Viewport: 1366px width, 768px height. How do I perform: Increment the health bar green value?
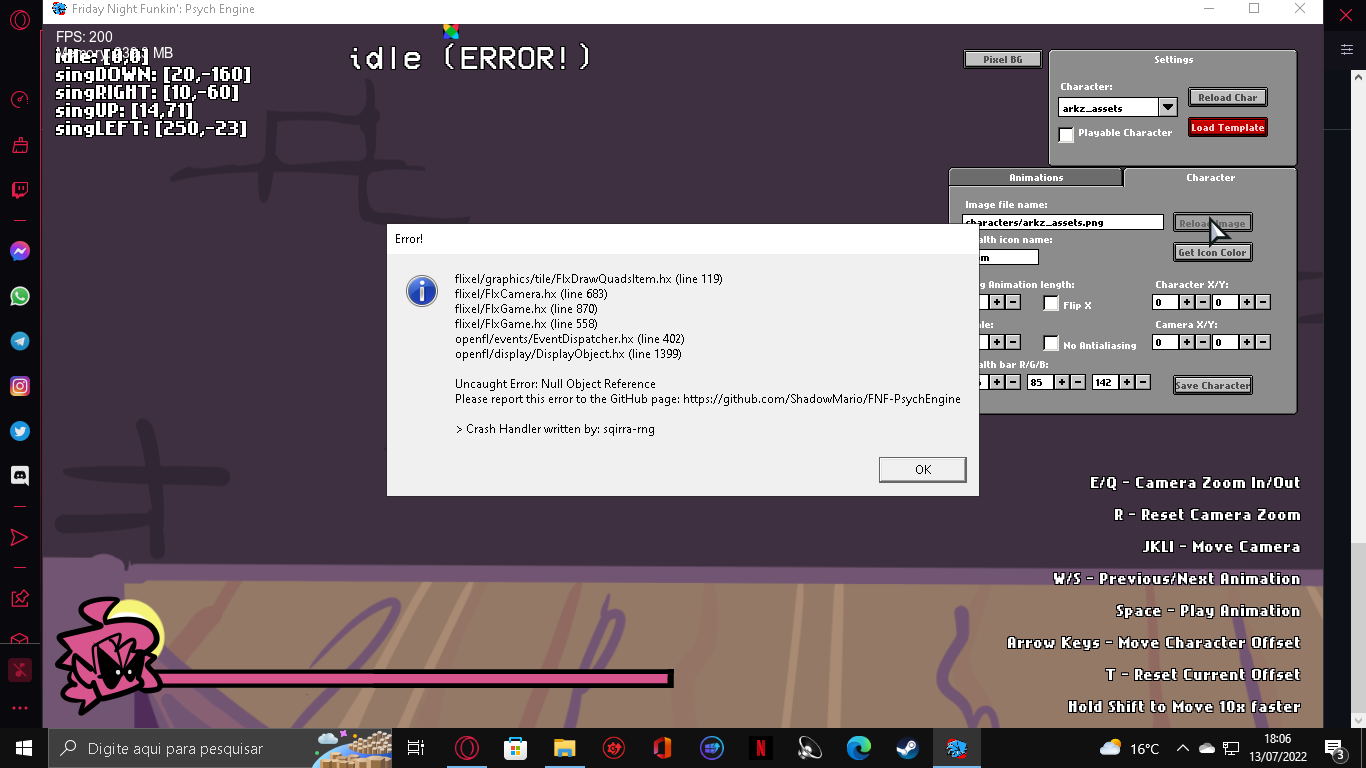(1062, 381)
